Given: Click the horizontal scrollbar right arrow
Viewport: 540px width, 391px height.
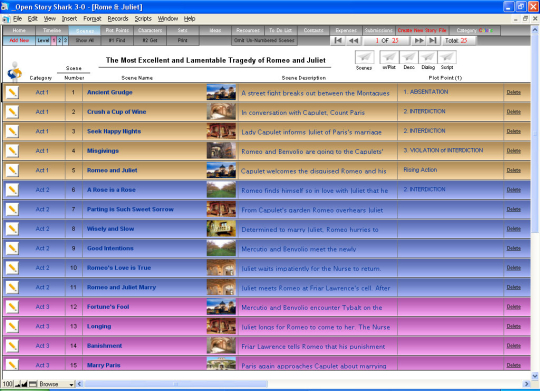Looking at the screenshot, I should pos(526,384).
